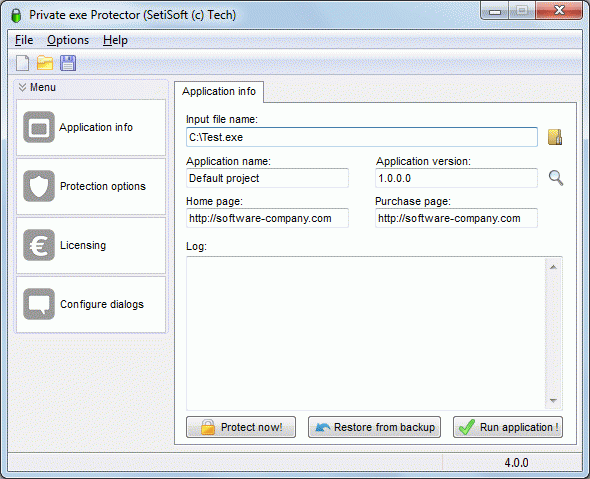The image size is (590, 479).
Task: Save the project with the floppy disk icon
Action: [68, 63]
